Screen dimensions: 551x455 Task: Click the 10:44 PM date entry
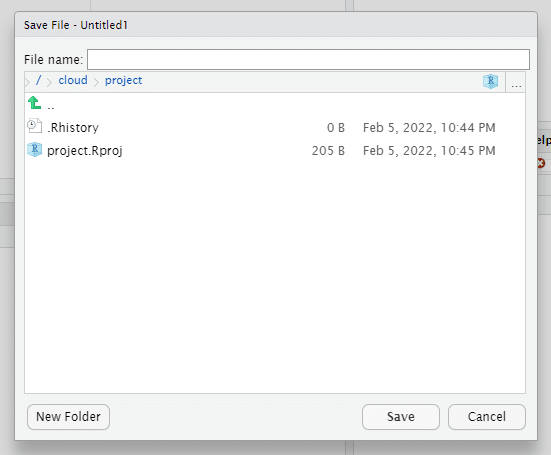pyautogui.click(x=429, y=128)
